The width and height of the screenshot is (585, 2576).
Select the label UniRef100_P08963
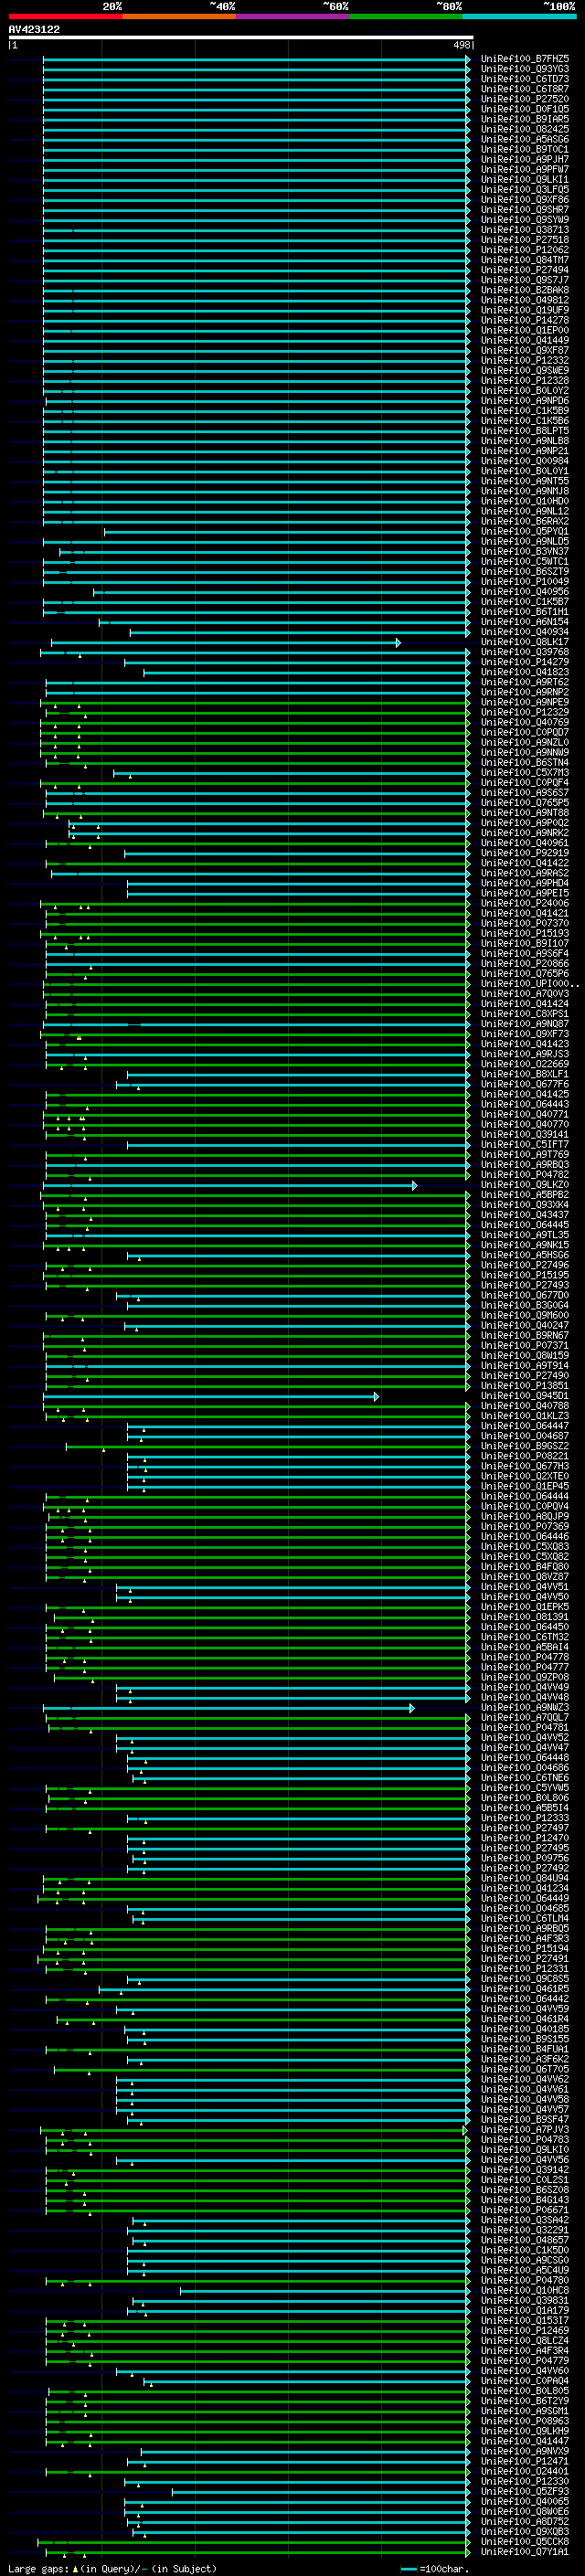point(525,2420)
